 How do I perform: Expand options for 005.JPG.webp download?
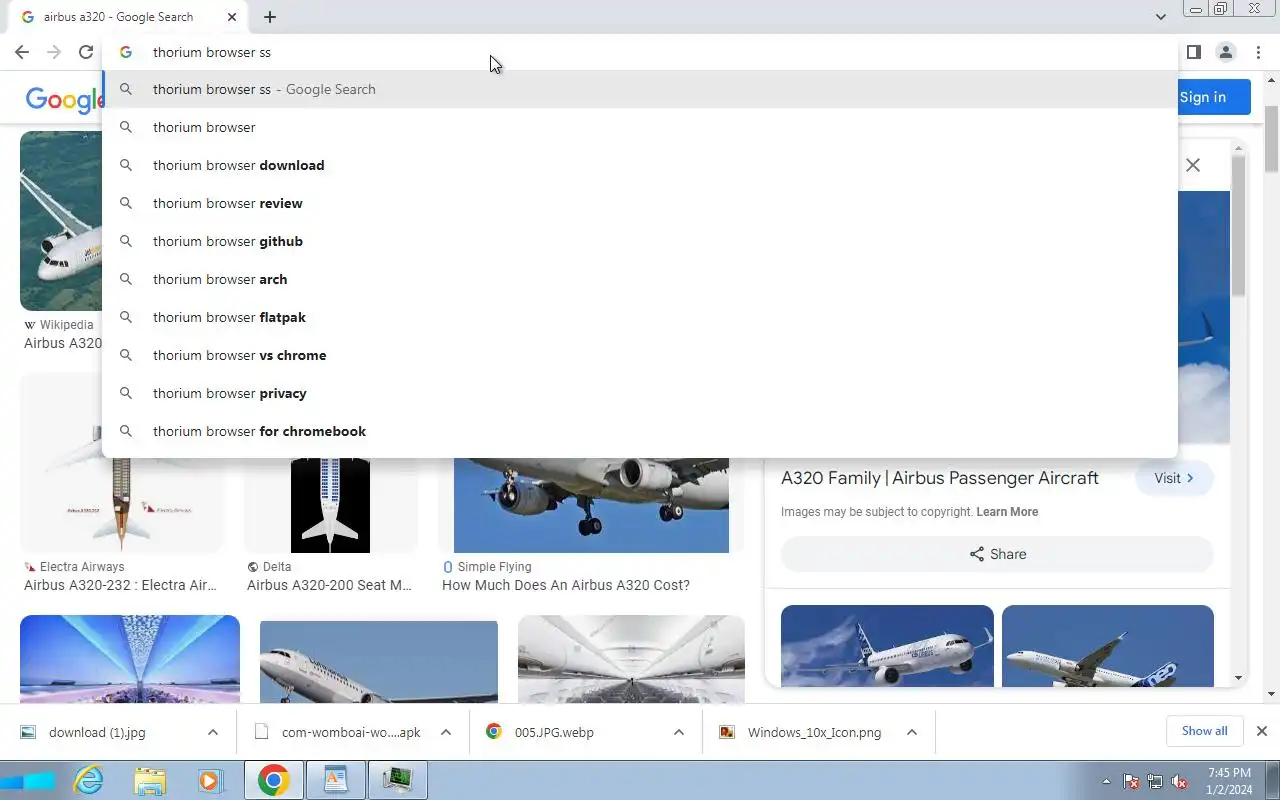679,732
